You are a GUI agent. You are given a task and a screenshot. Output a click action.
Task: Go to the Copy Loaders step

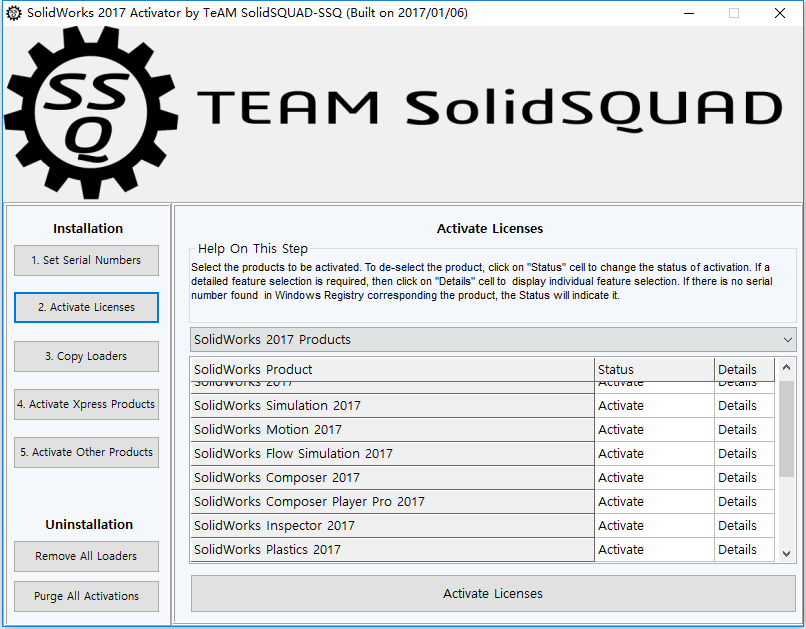pos(86,356)
